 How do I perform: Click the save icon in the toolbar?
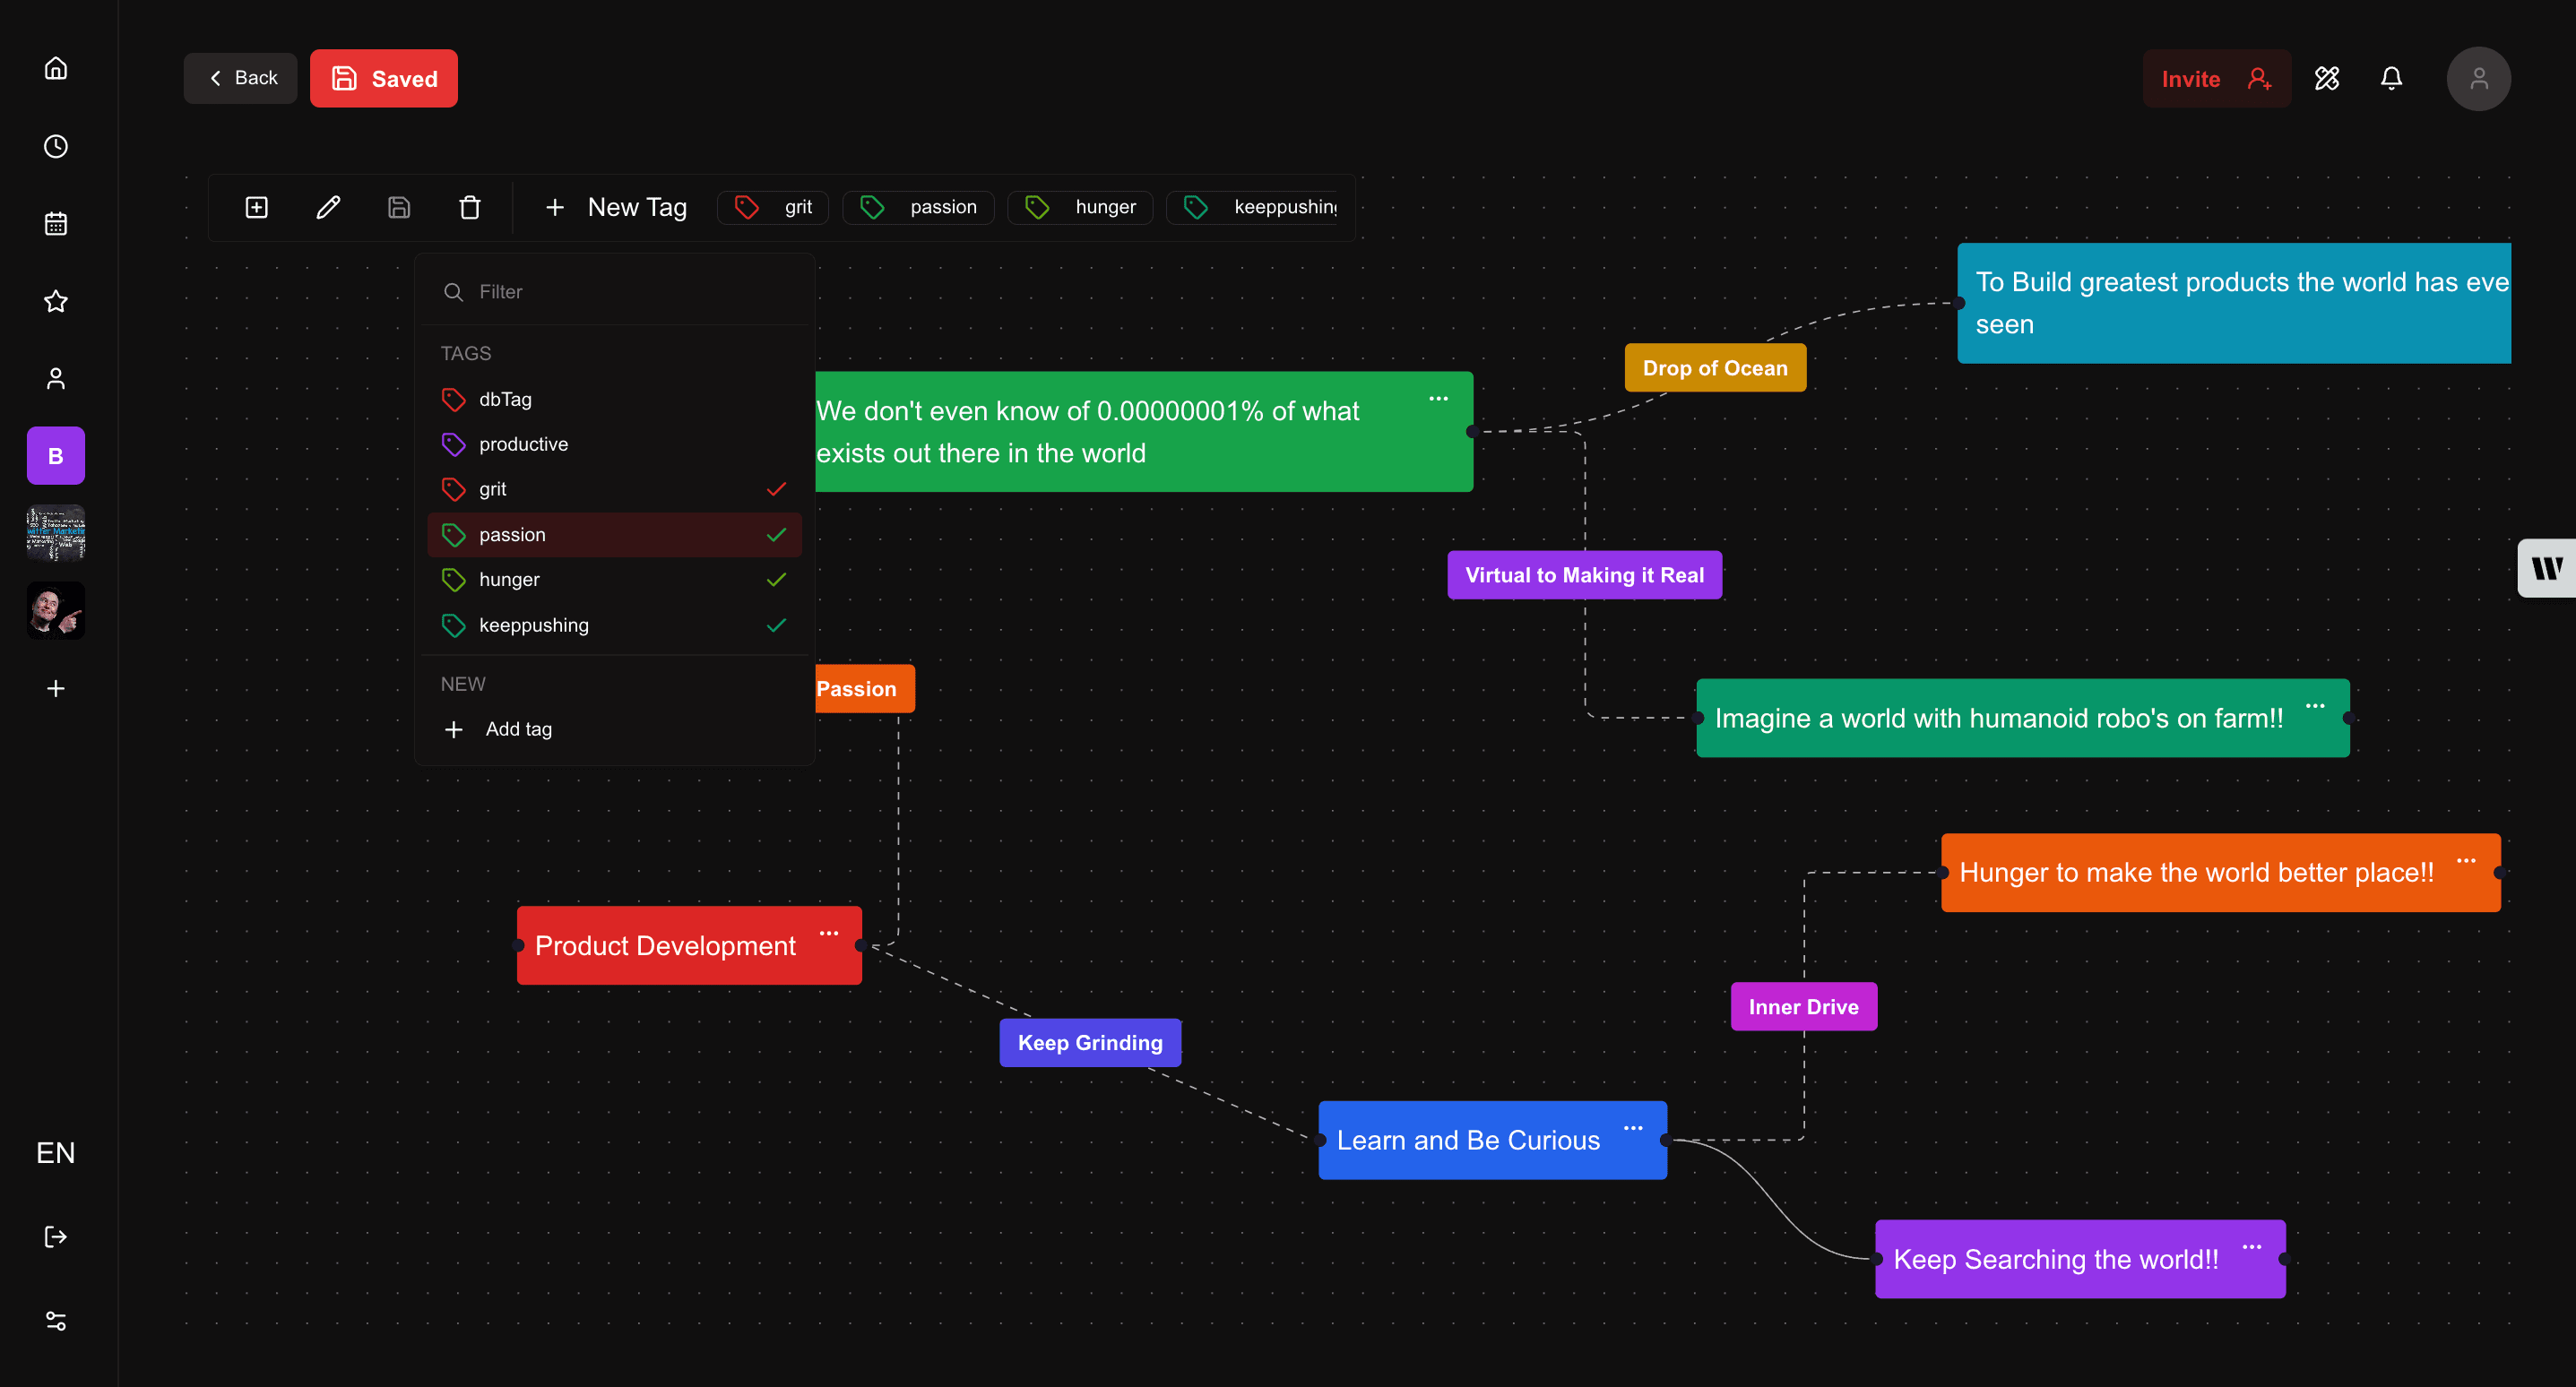399,207
